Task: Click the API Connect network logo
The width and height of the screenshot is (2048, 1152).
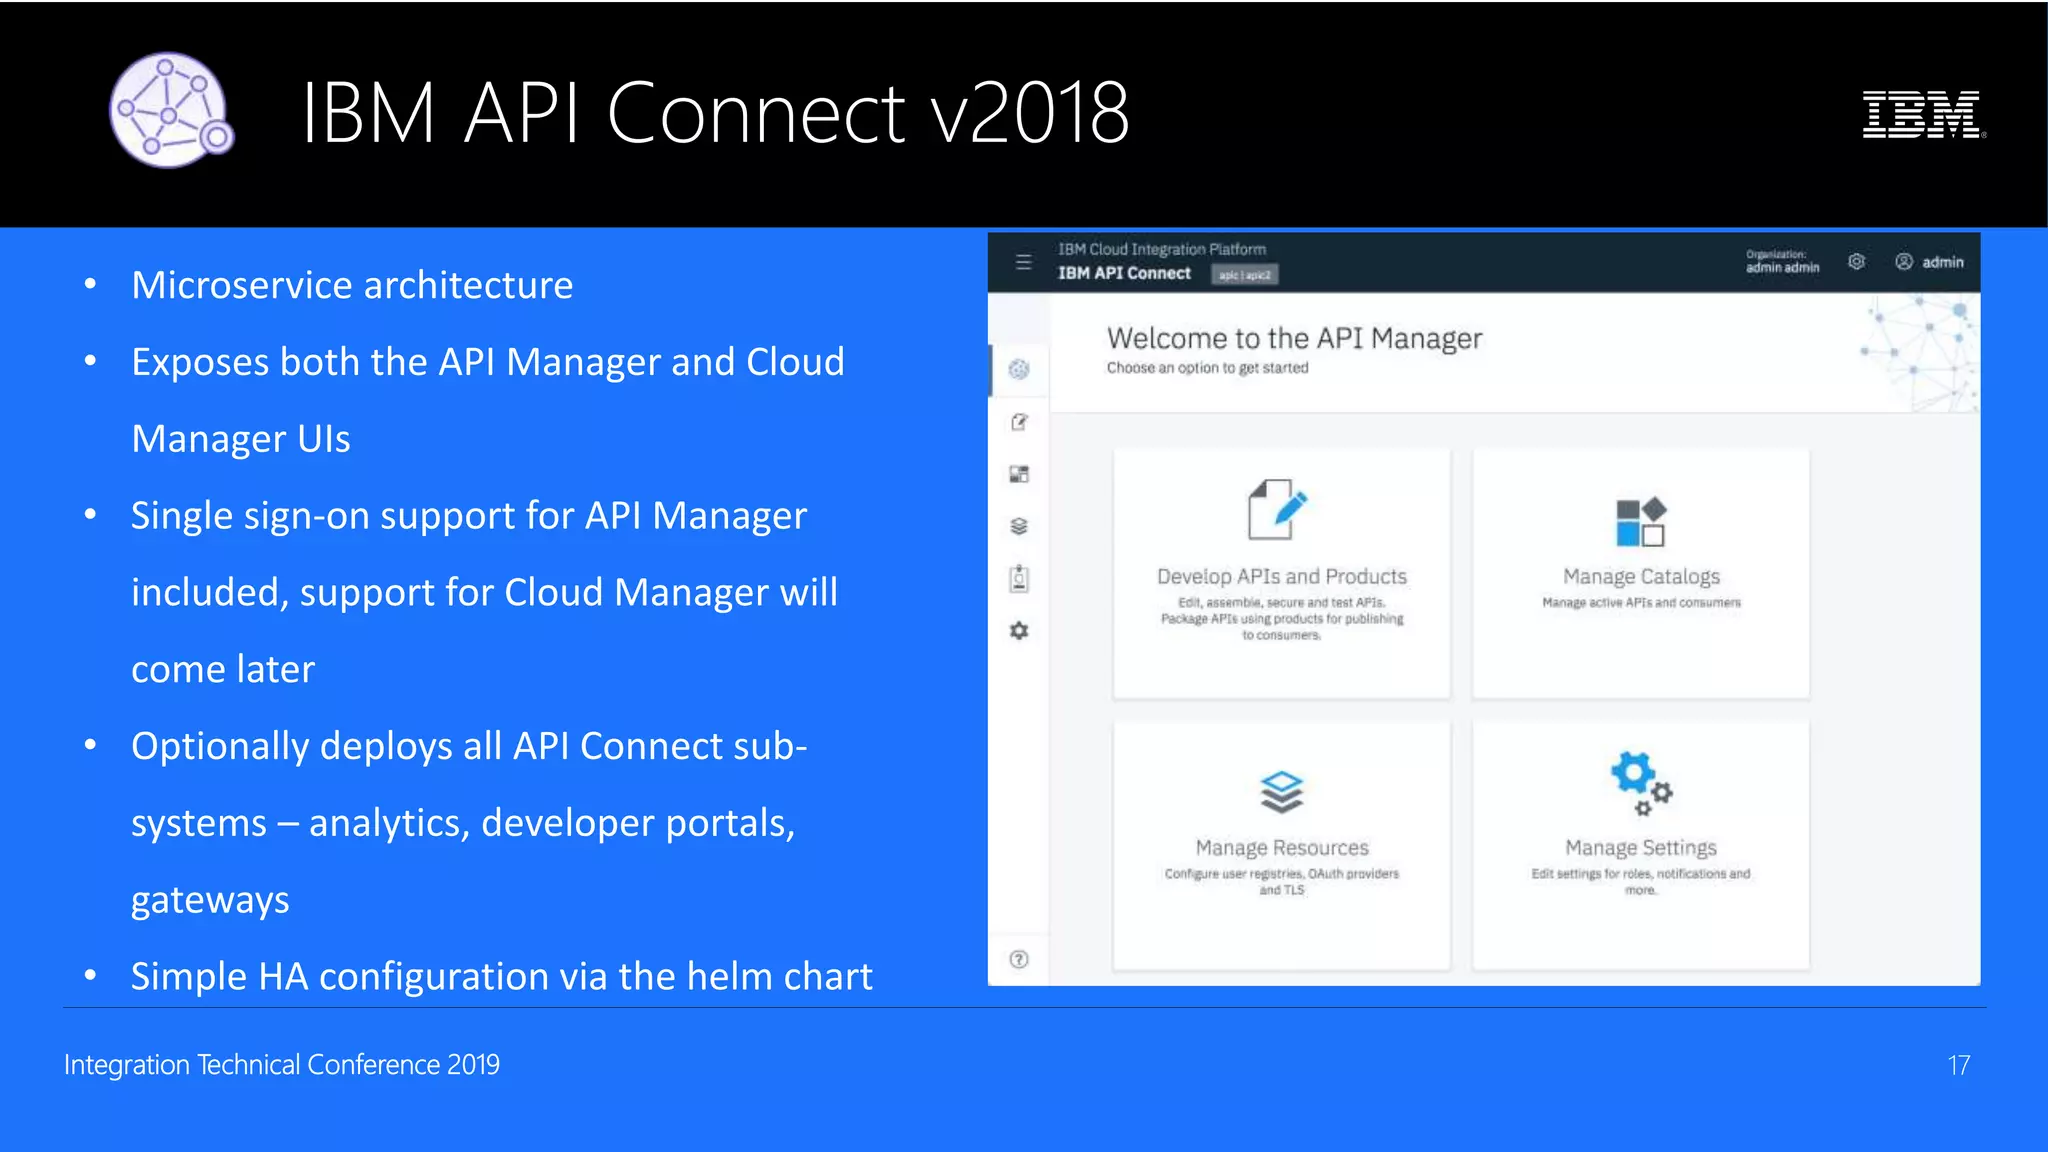Action: [x=171, y=110]
